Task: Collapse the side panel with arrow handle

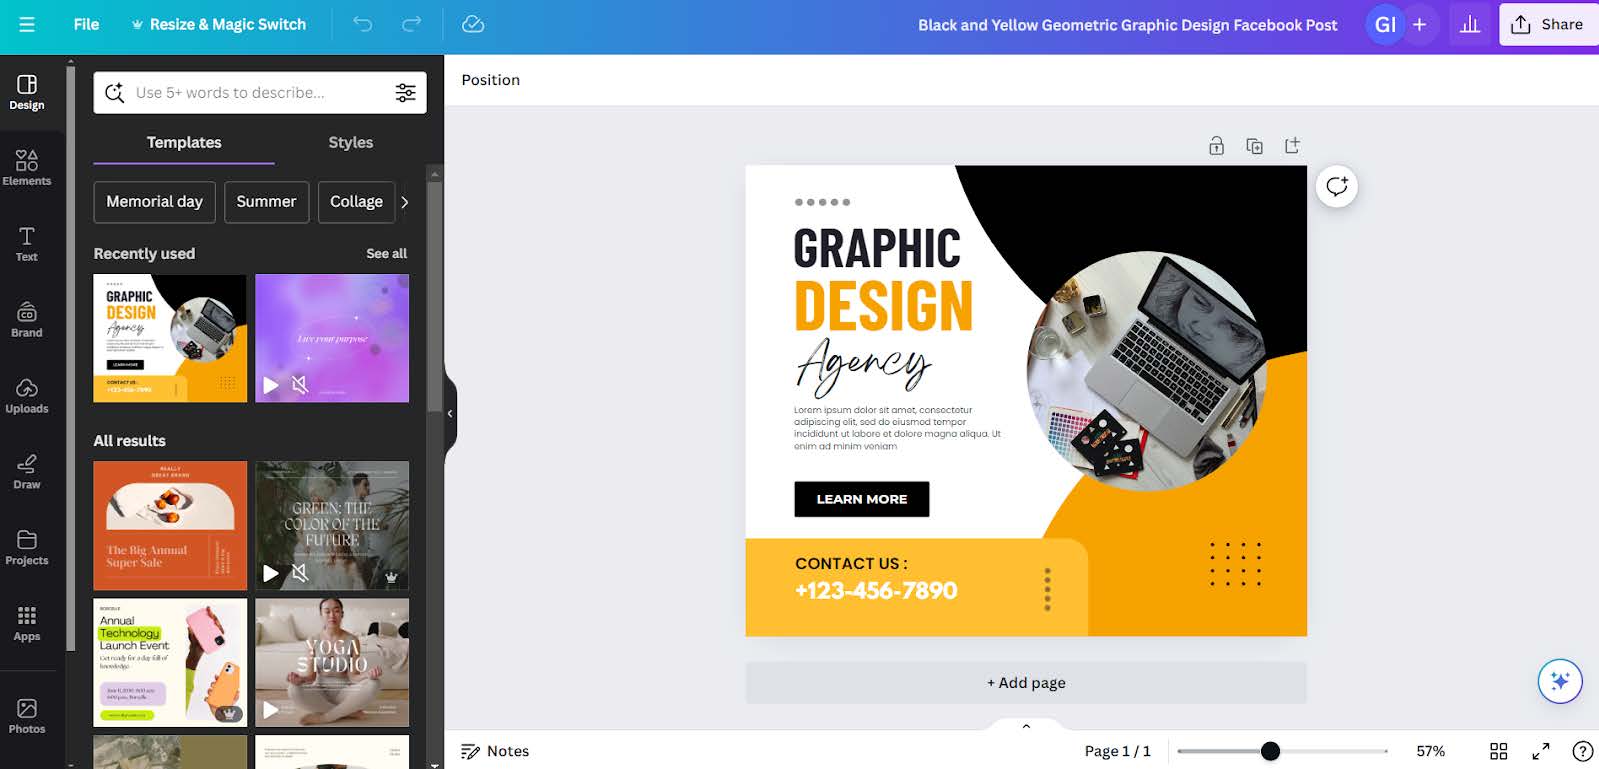Action: tap(450, 413)
